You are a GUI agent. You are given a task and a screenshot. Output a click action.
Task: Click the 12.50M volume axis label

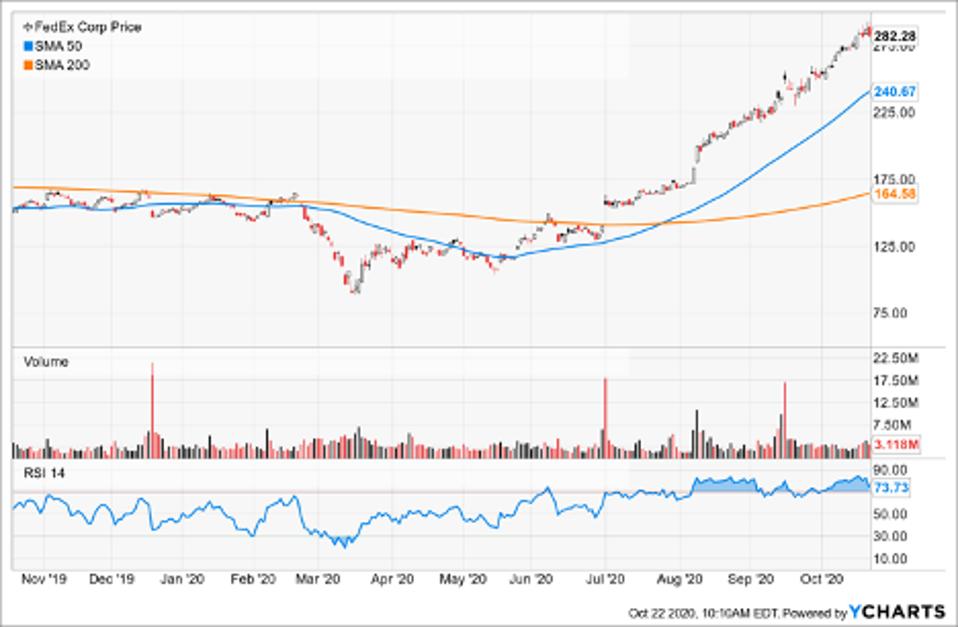pyautogui.click(x=896, y=403)
